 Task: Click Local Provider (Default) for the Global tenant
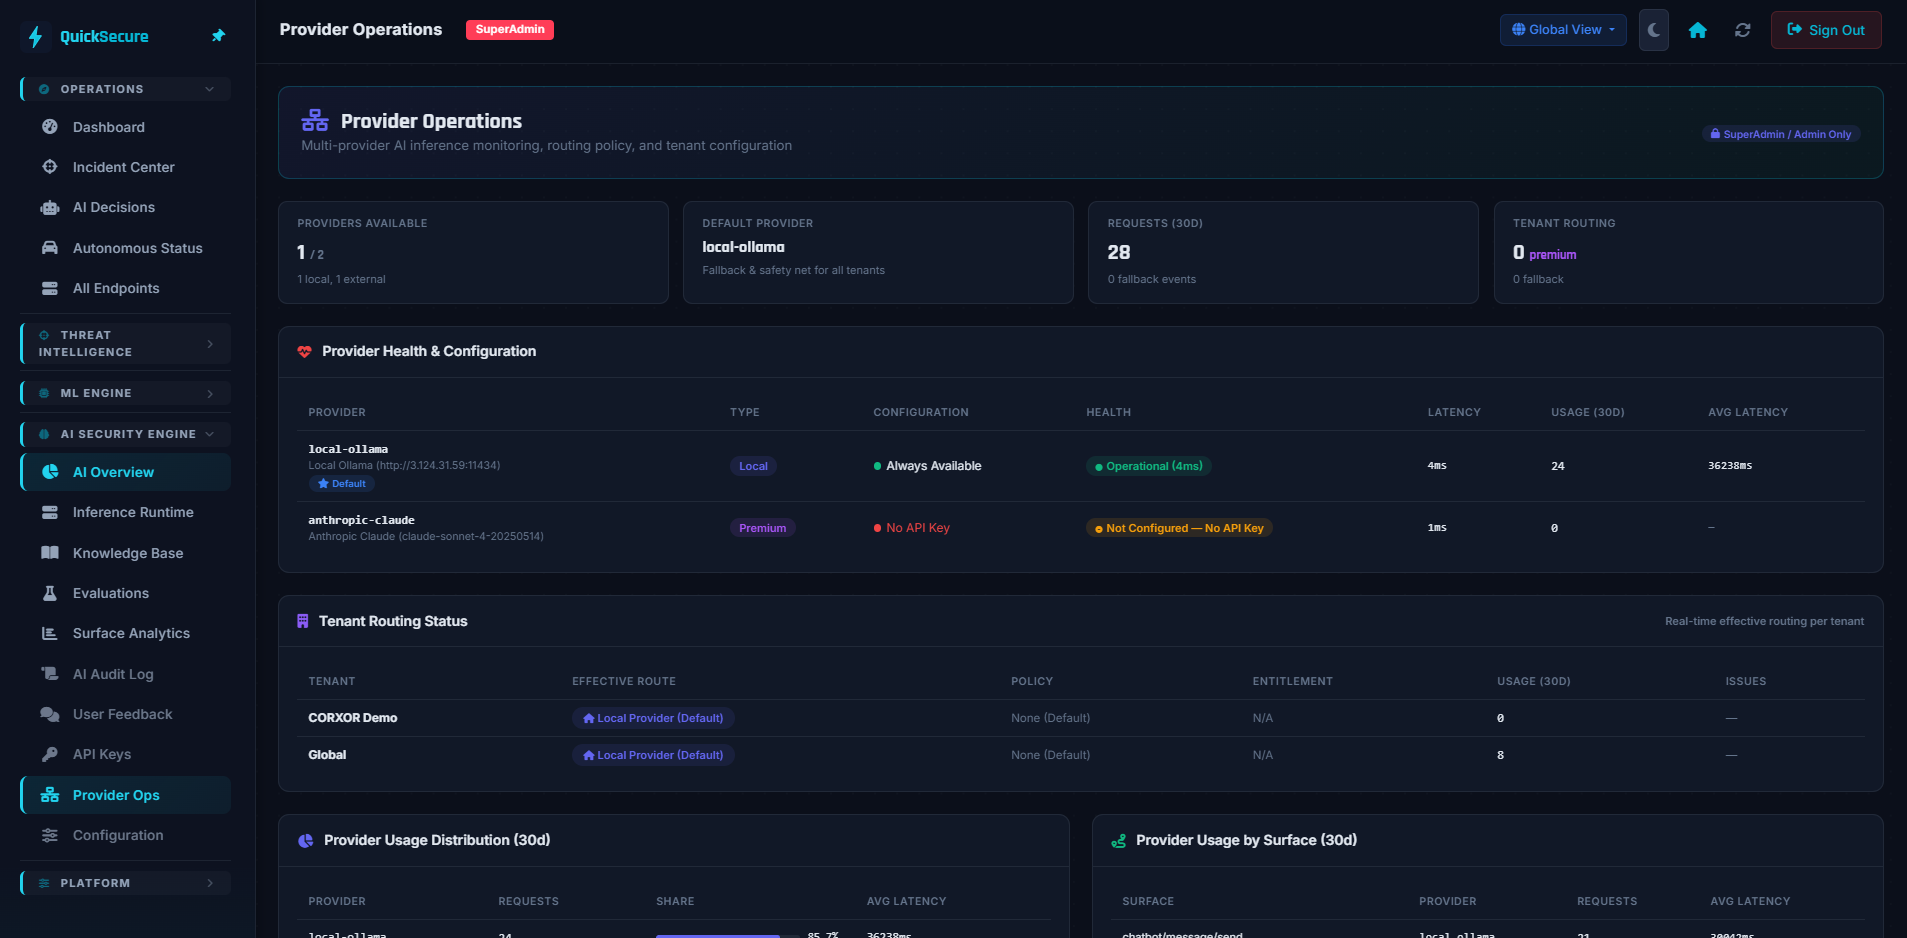pos(652,755)
